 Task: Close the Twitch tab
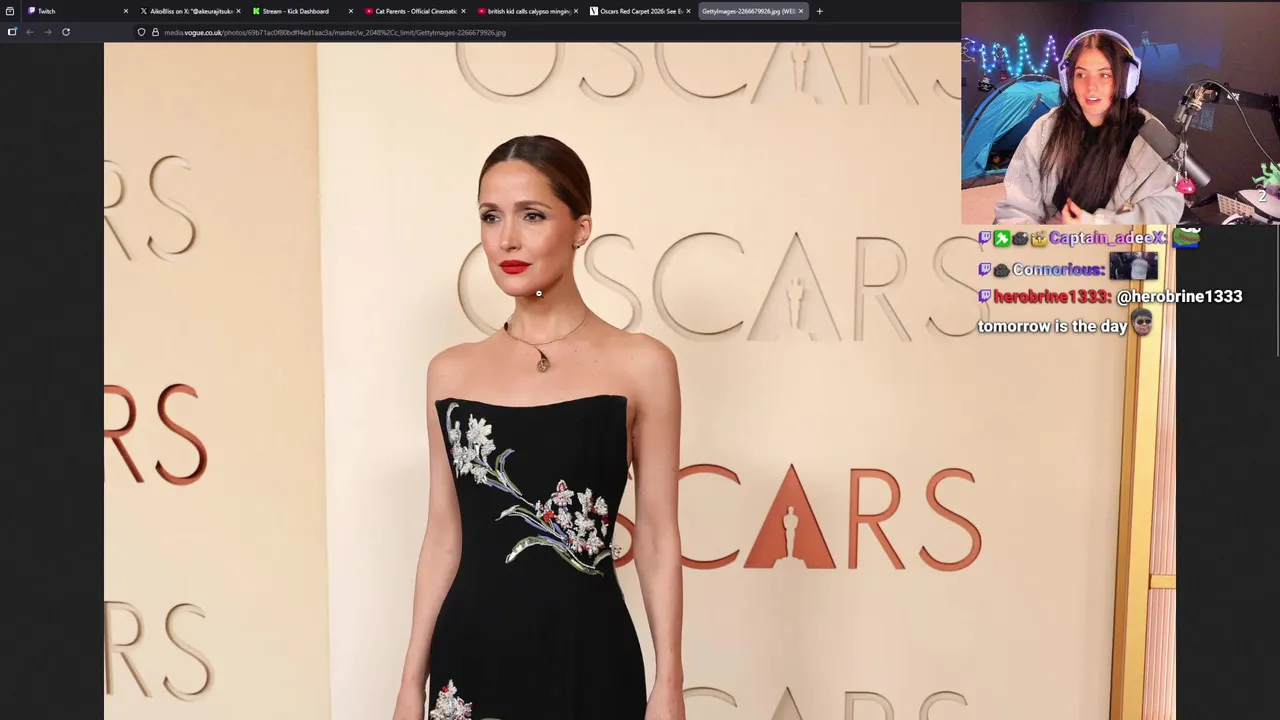[125, 11]
